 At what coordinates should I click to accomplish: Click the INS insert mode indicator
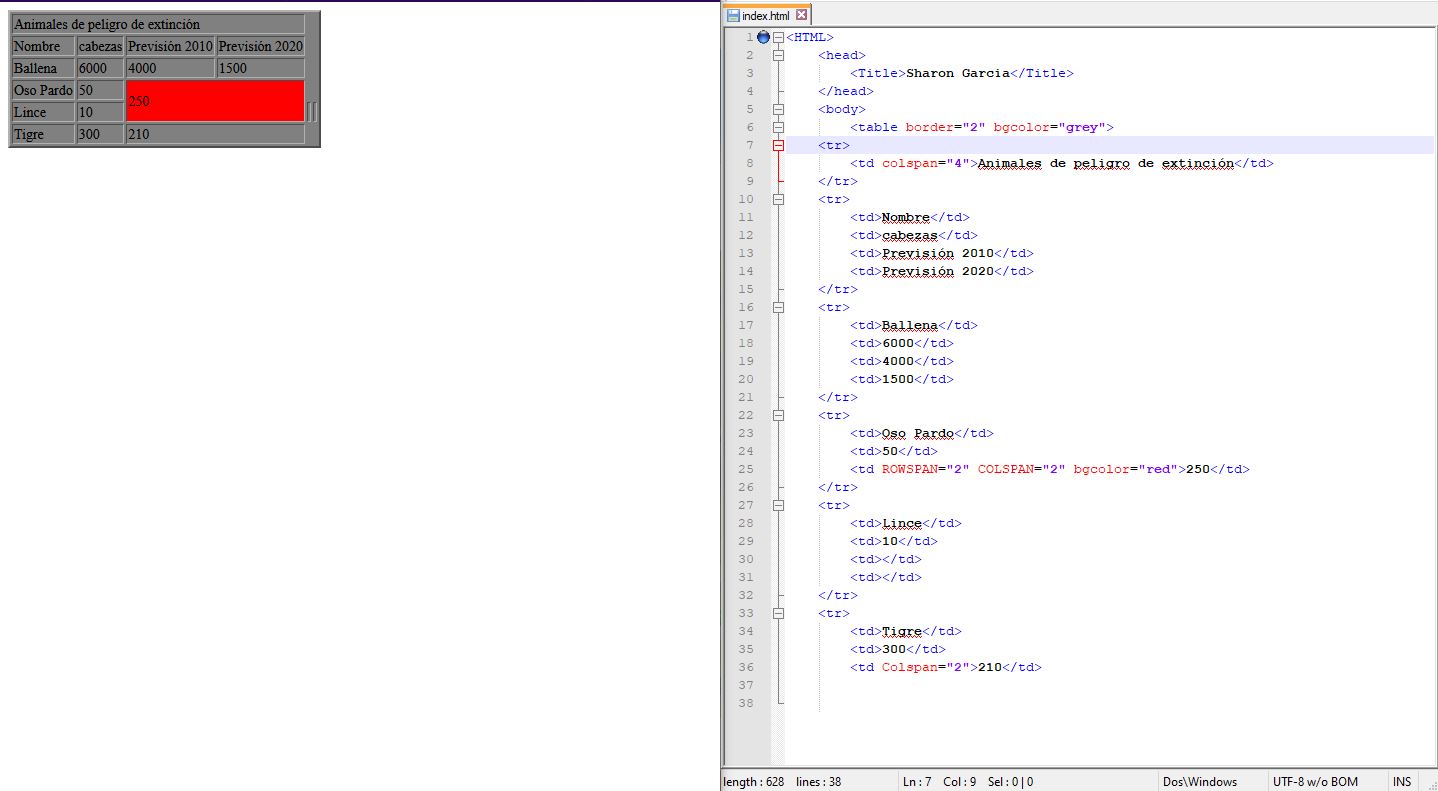coord(1402,782)
